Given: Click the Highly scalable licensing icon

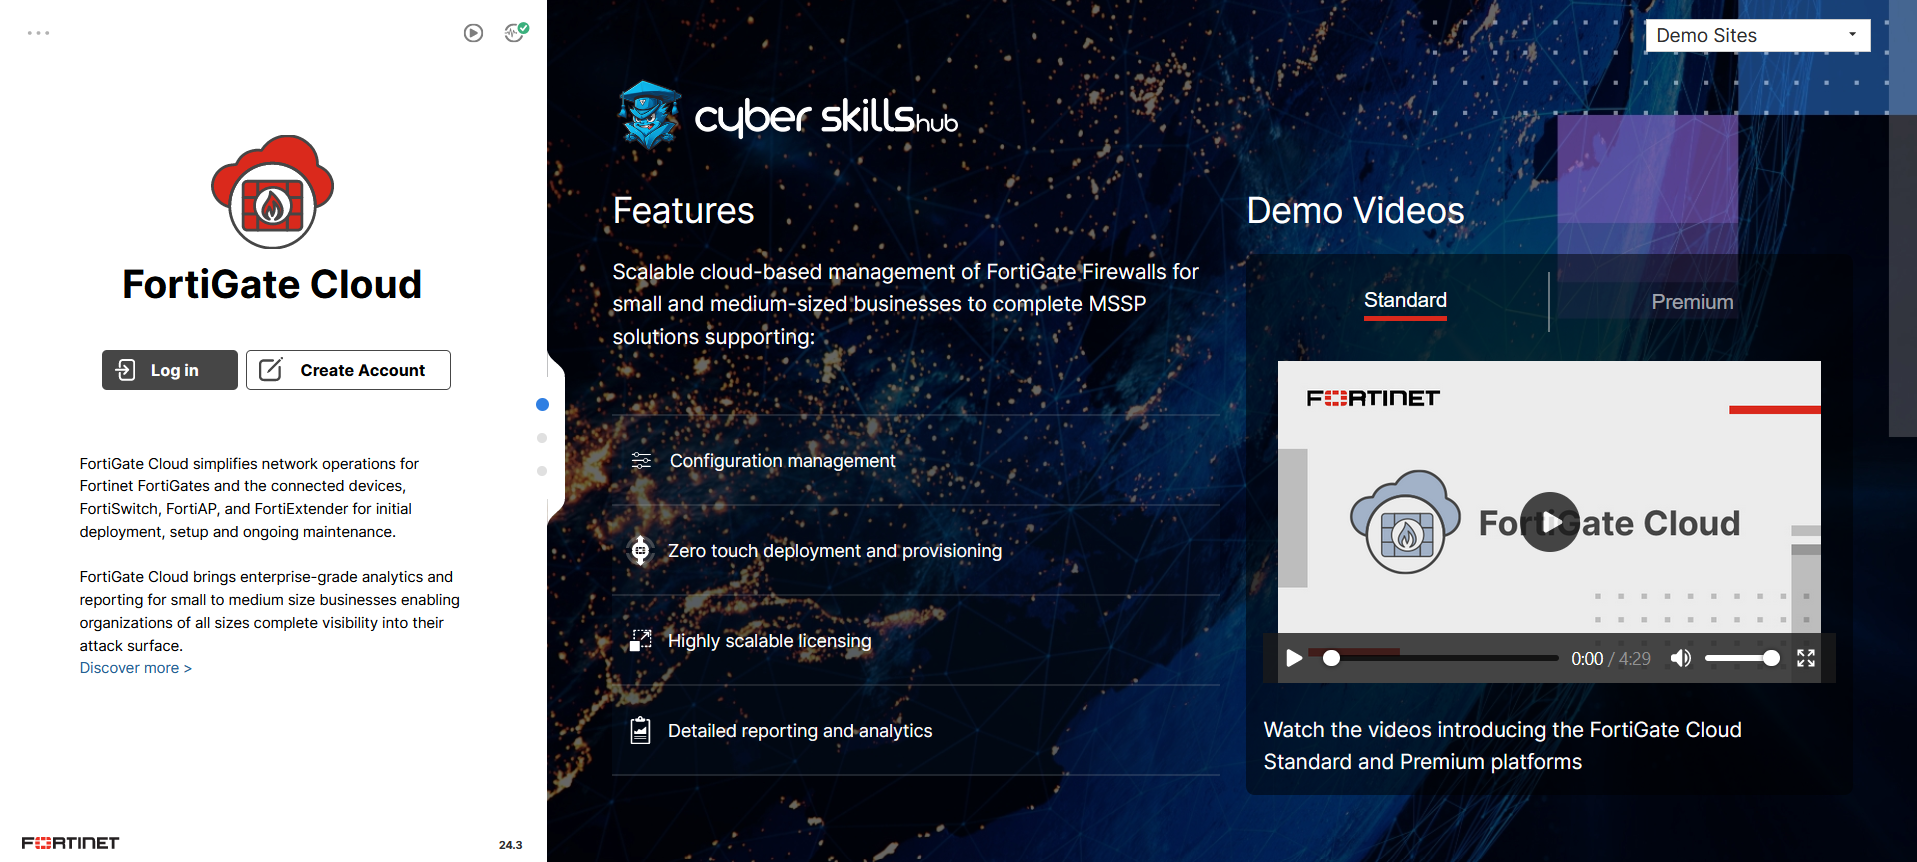Looking at the screenshot, I should (640, 641).
